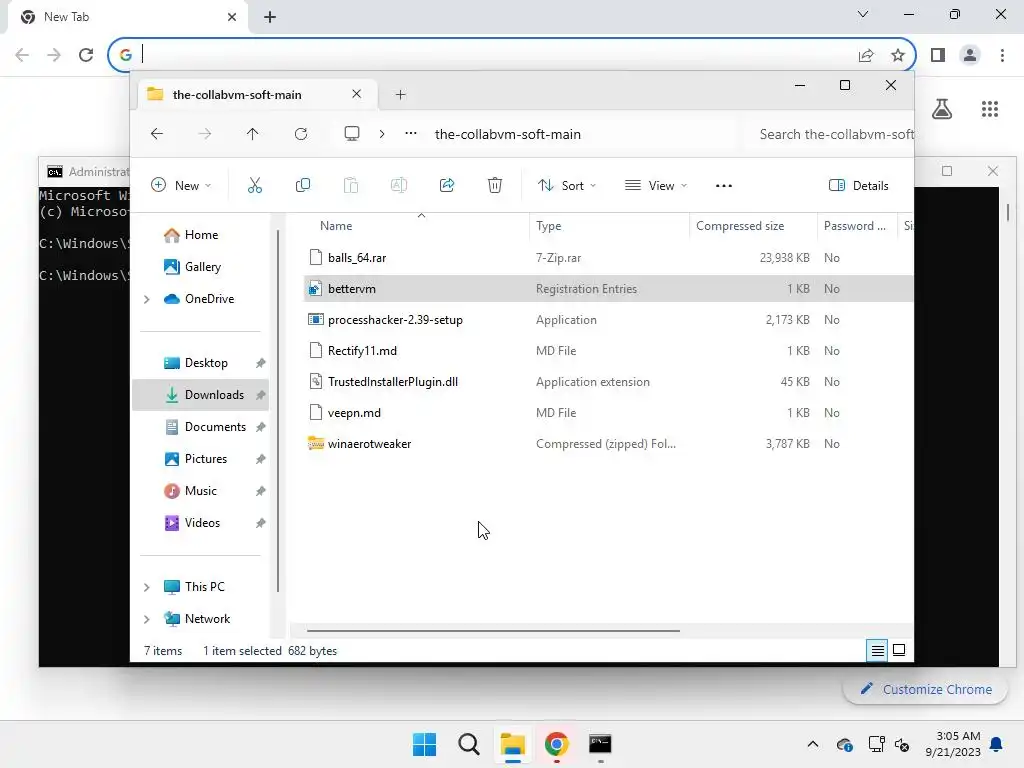1024x768 pixels.
Task: Add a new File Explorer tab
Action: click(x=400, y=95)
